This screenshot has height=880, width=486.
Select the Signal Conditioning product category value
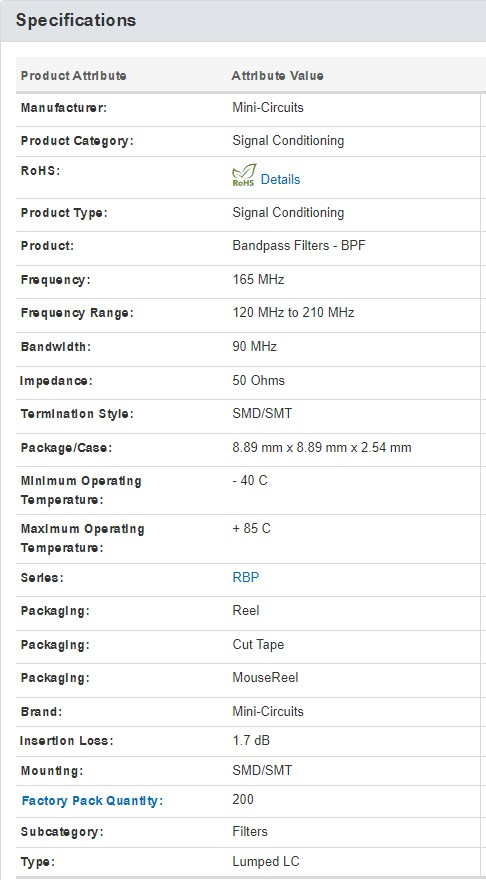click(288, 140)
